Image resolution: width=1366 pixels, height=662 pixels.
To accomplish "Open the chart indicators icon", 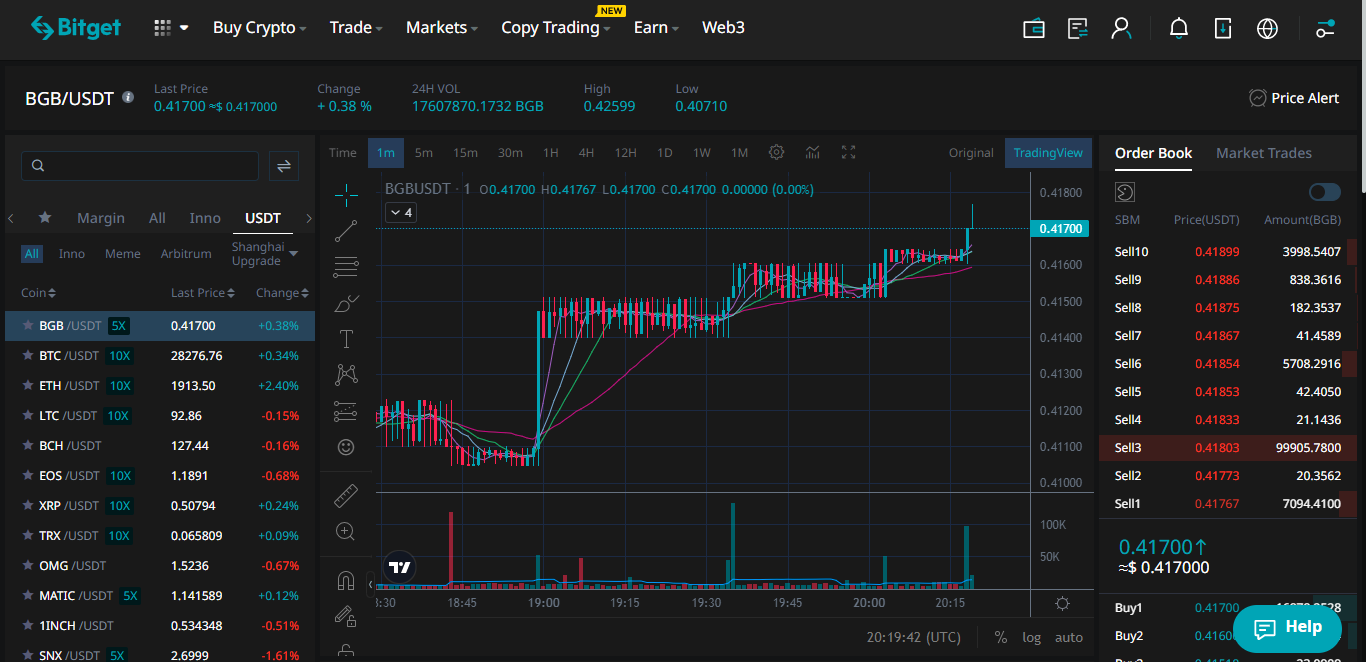I will (x=813, y=152).
